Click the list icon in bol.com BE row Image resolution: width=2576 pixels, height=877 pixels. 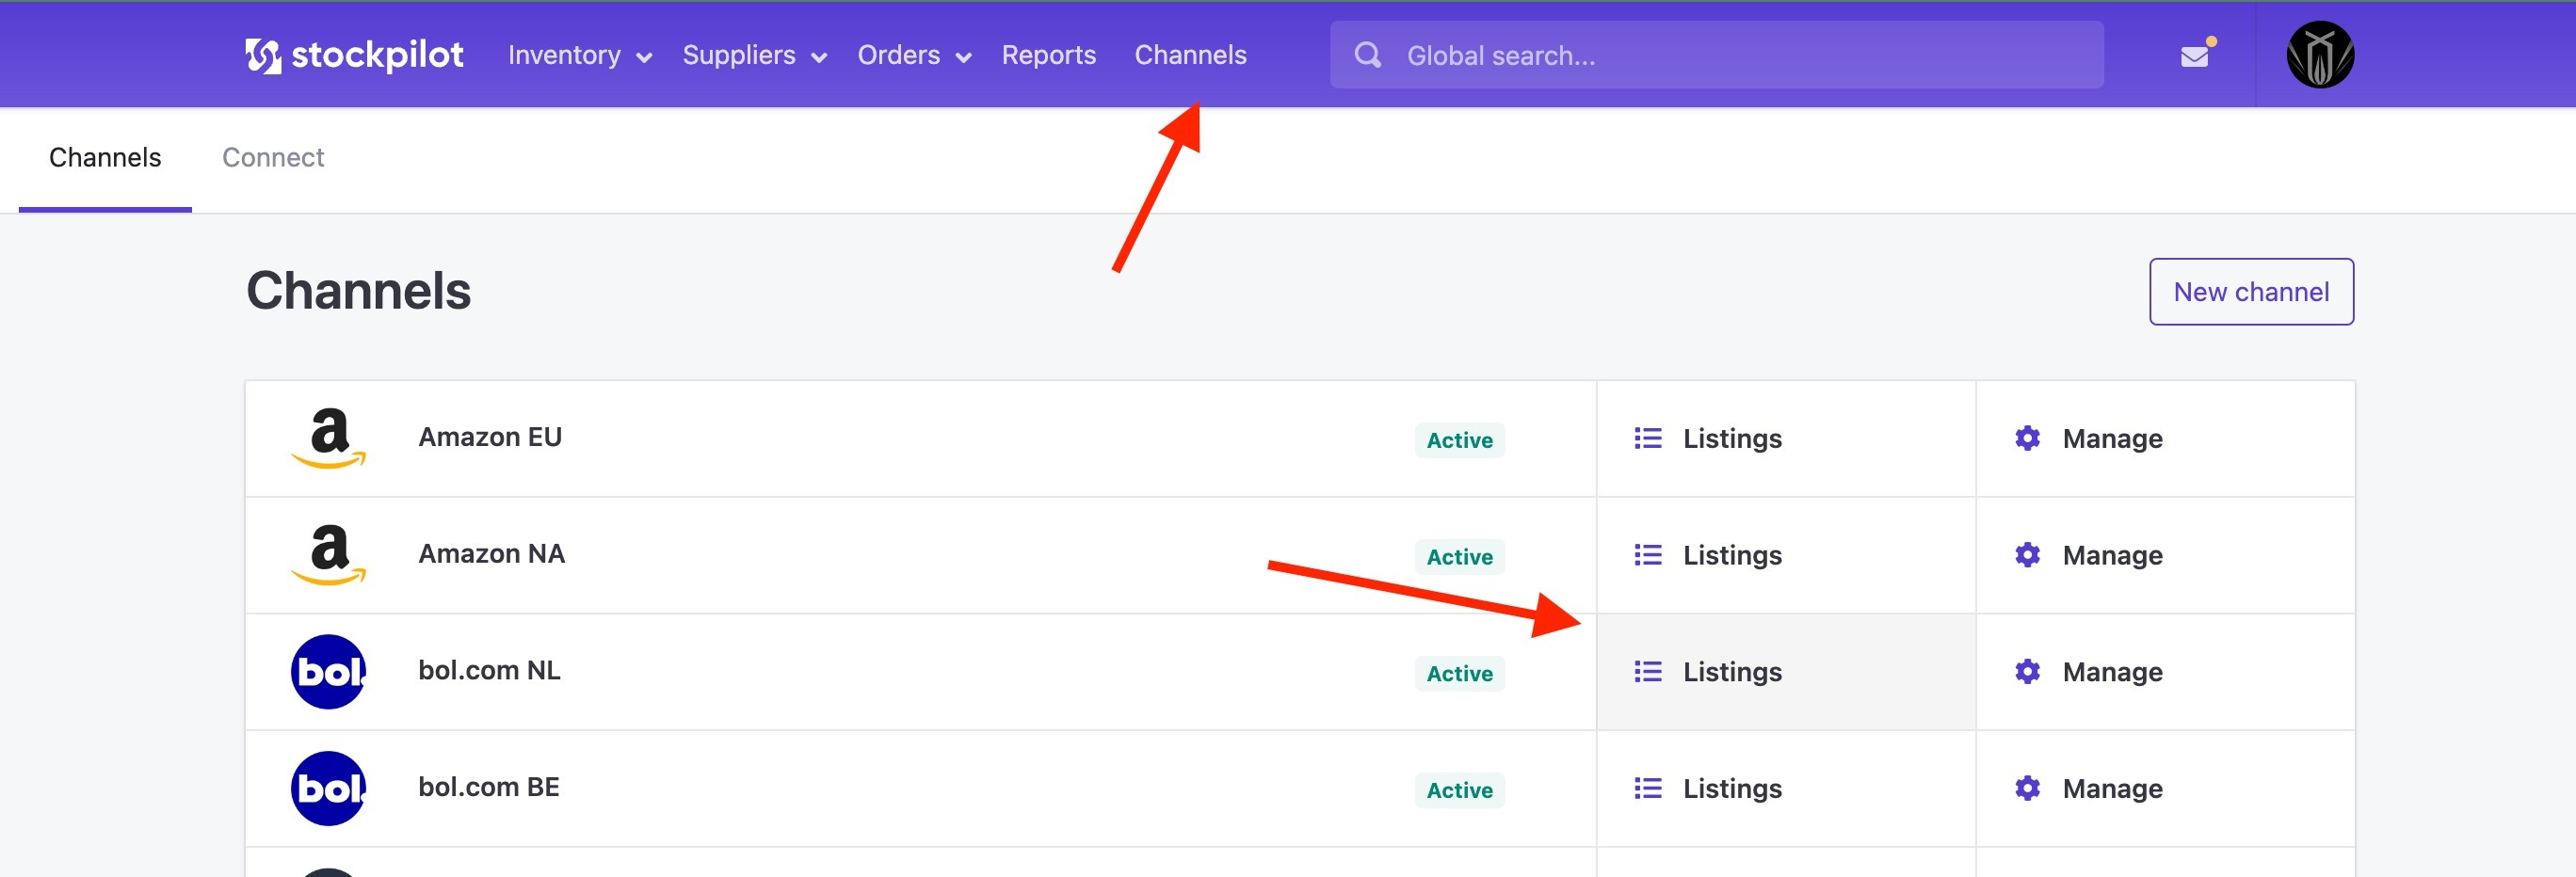(x=1648, y=789)
